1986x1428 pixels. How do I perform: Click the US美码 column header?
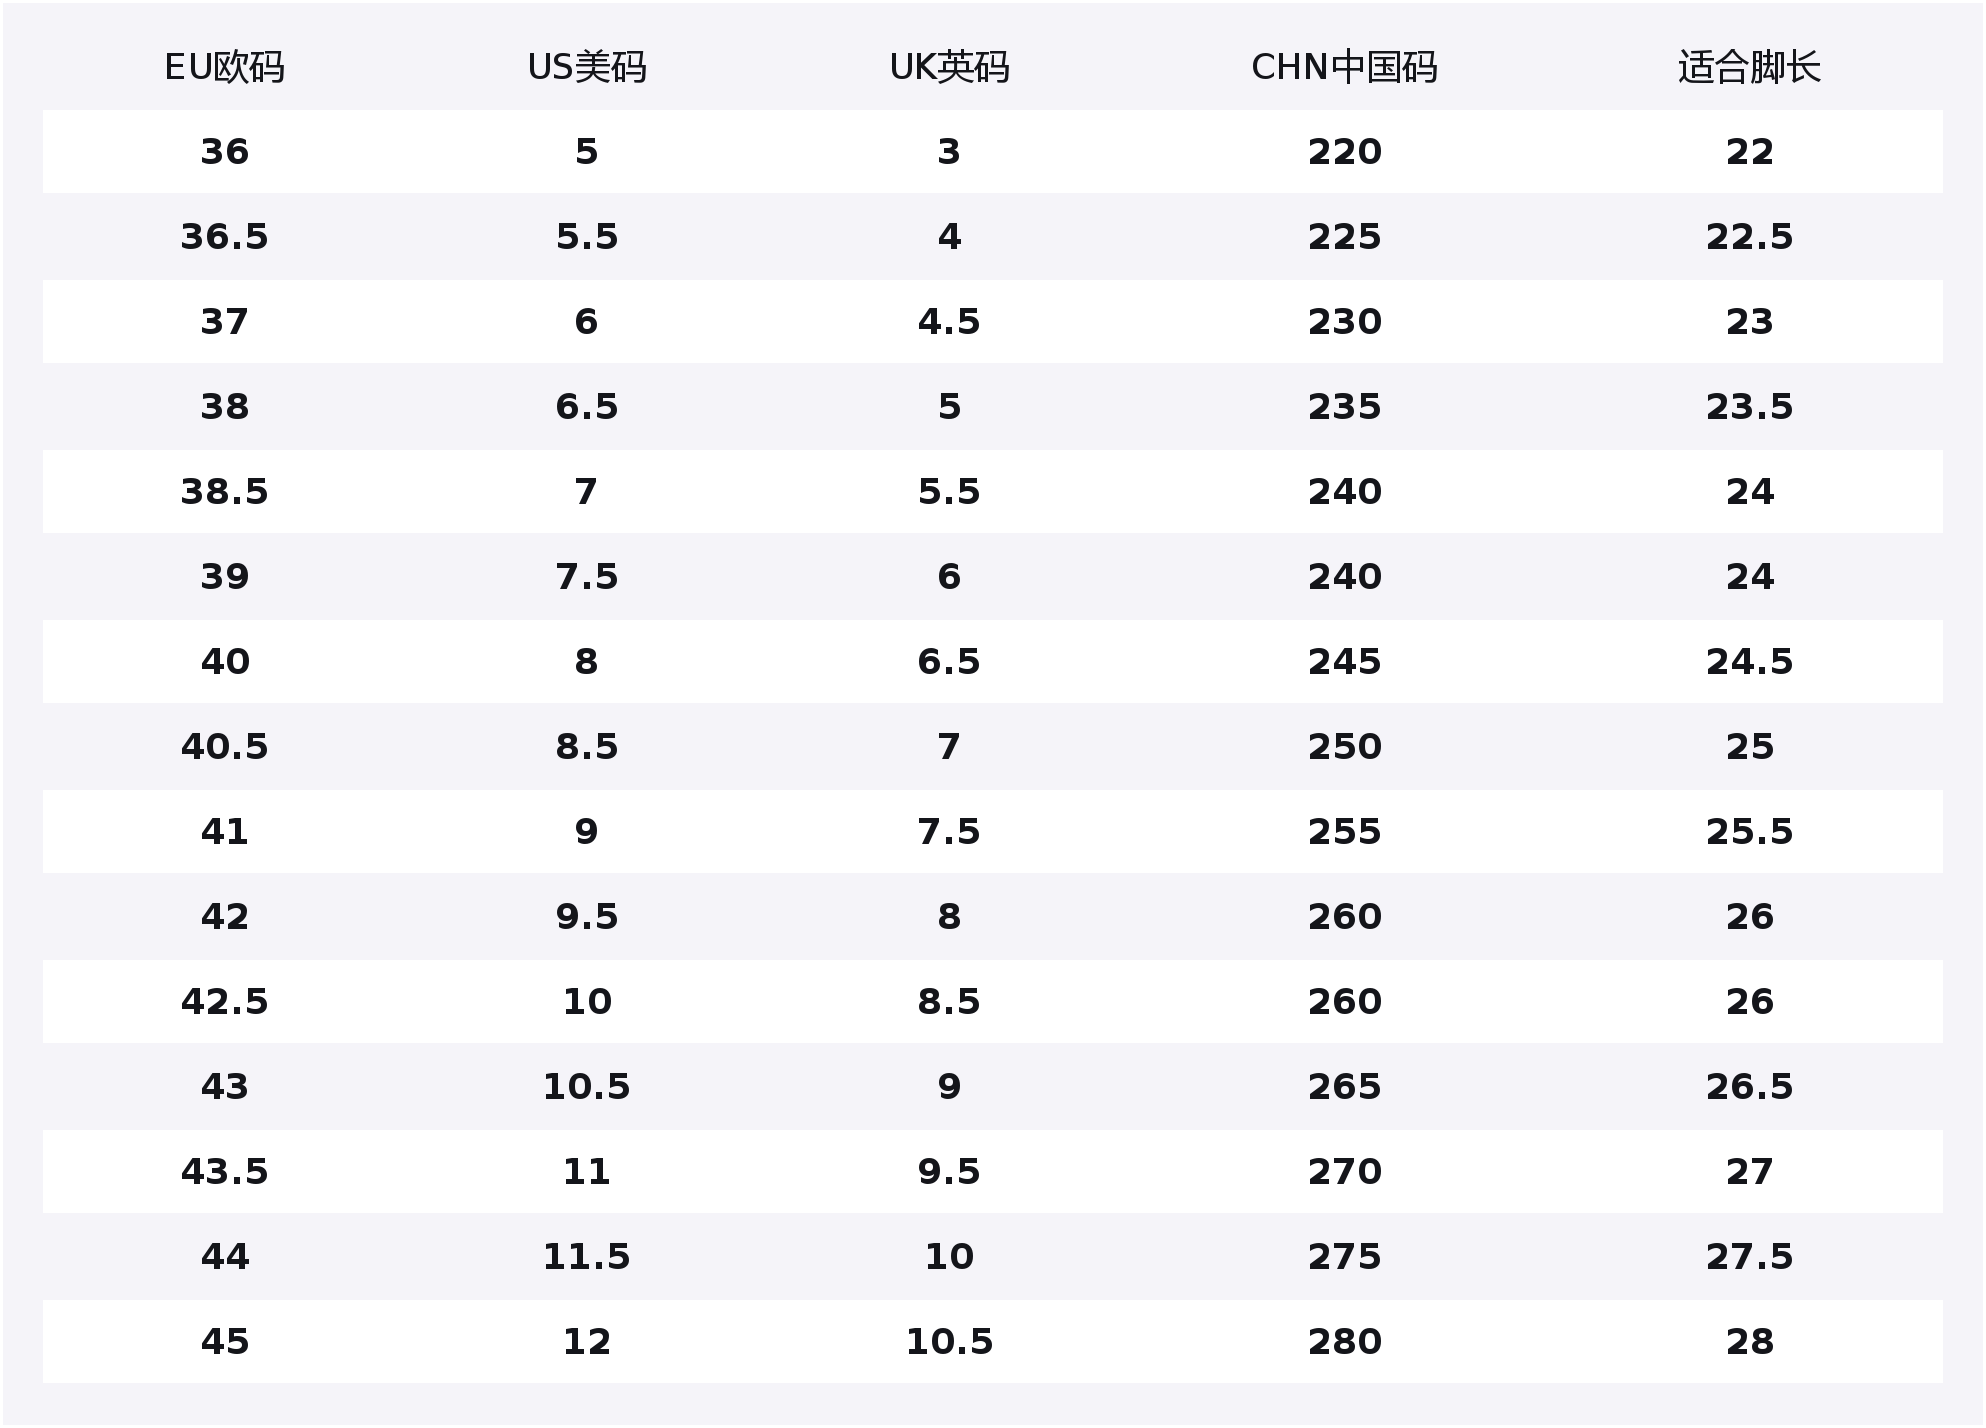point(587,67)
